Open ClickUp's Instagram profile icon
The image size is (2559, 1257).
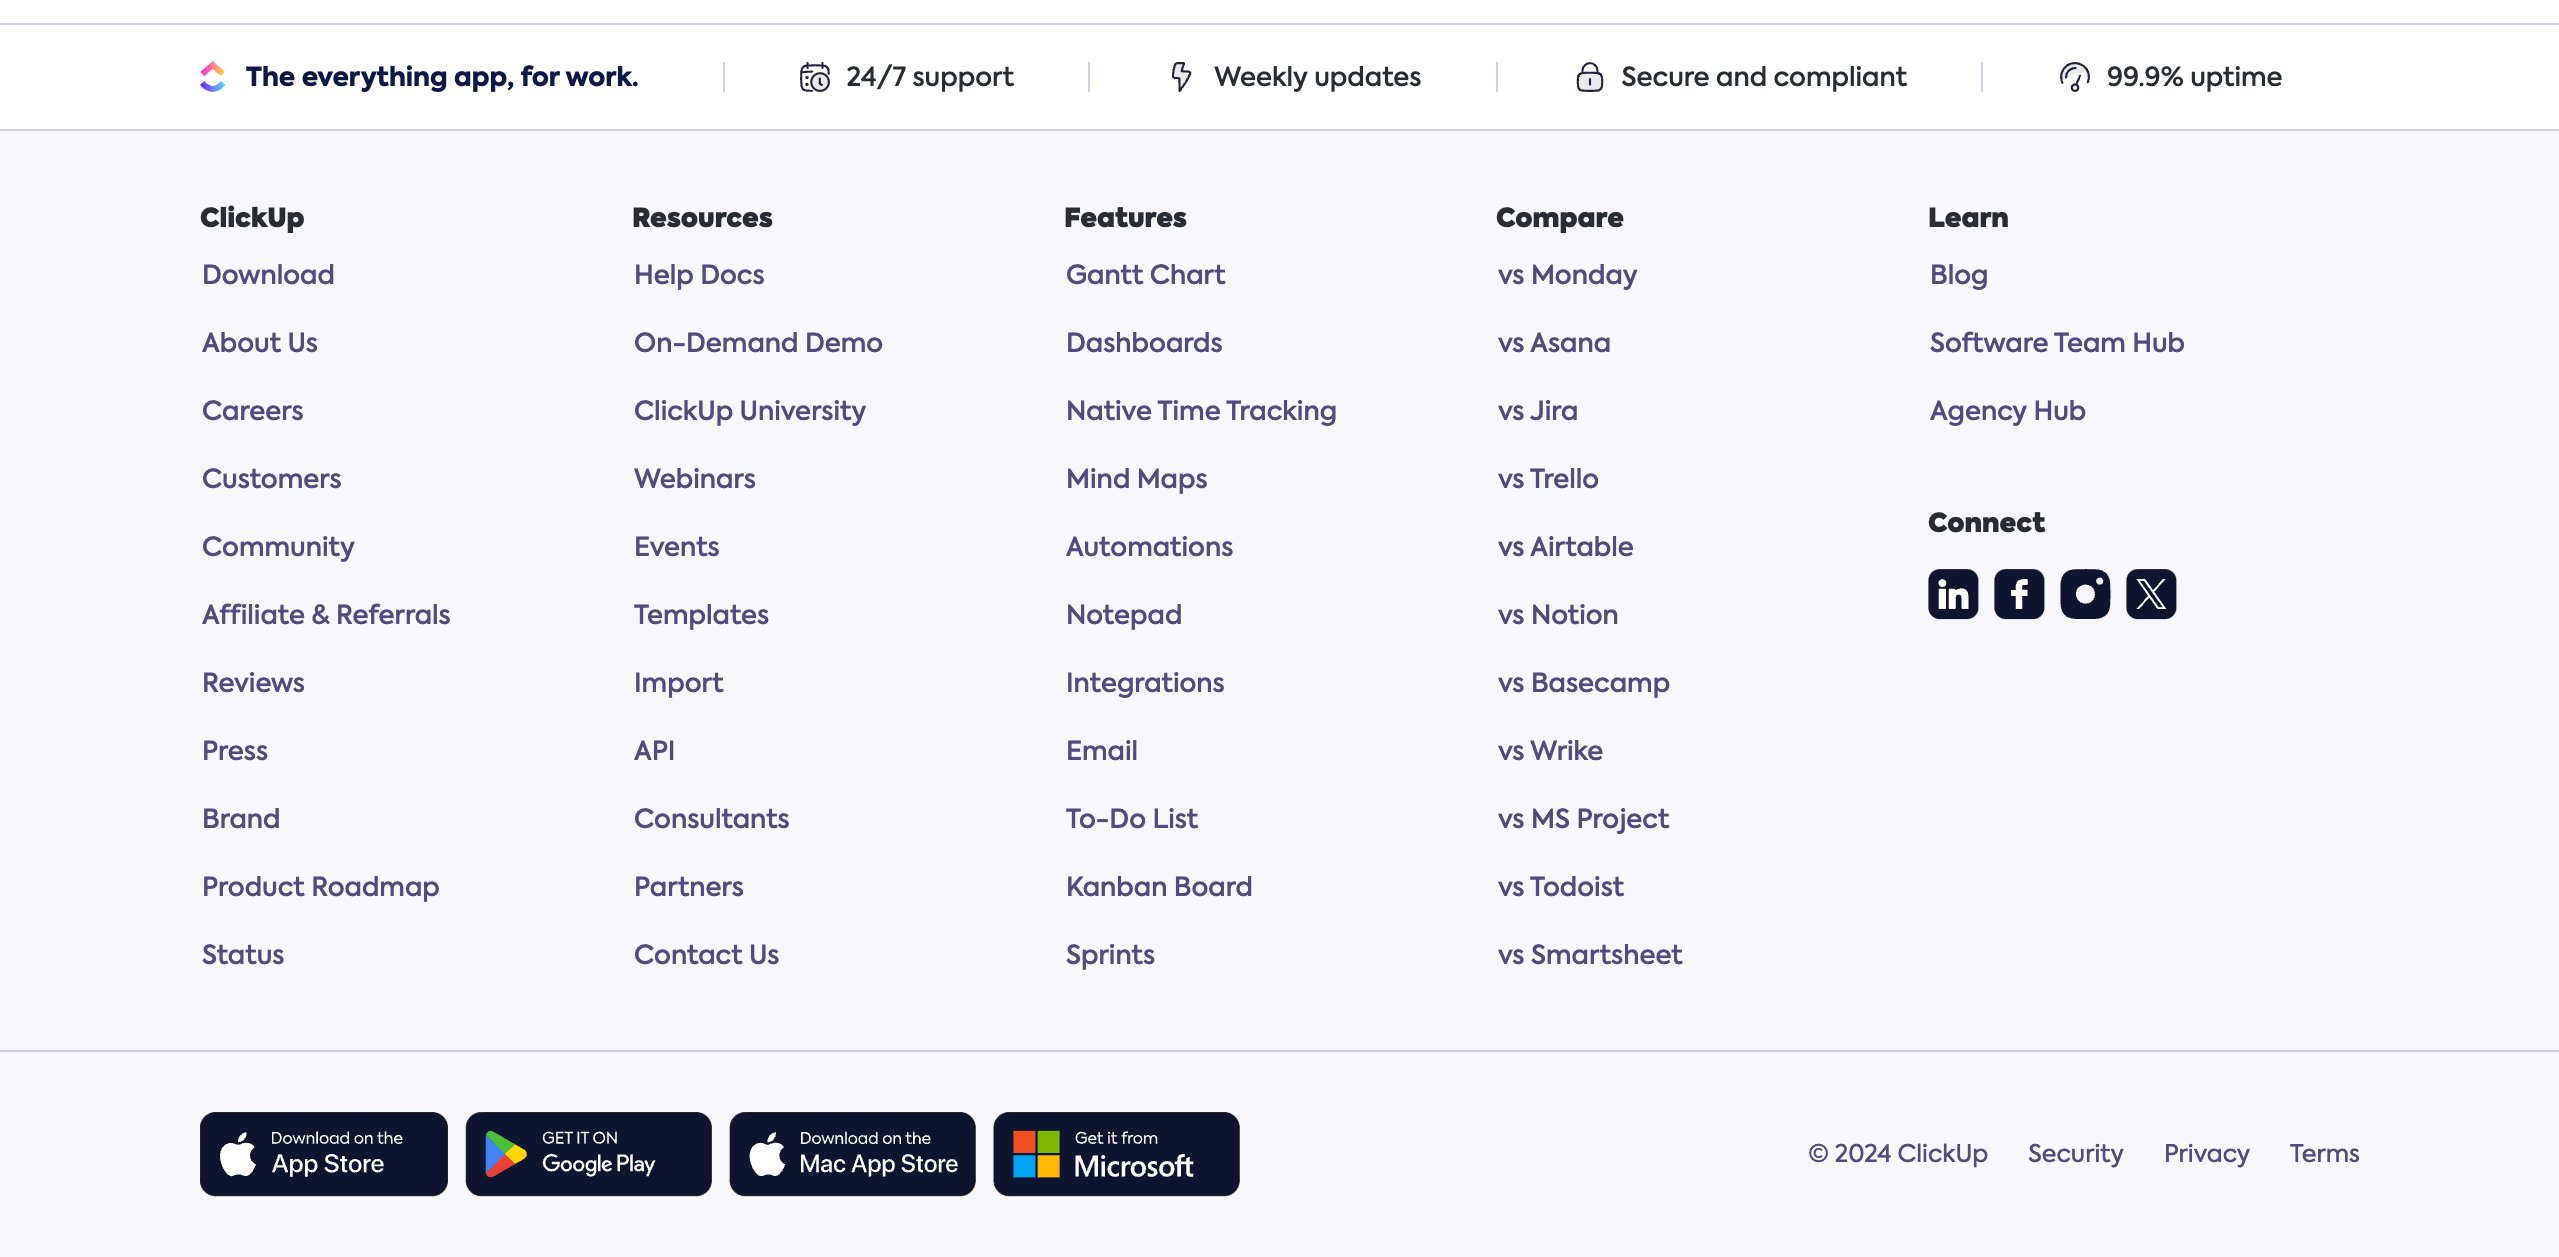tap(2084, 594)
